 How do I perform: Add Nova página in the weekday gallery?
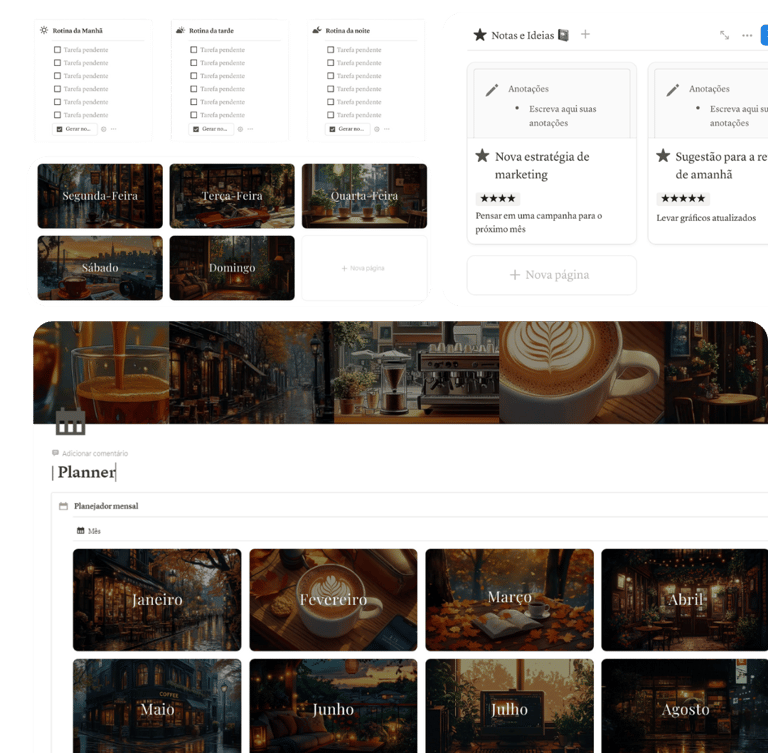coord(364,268)
